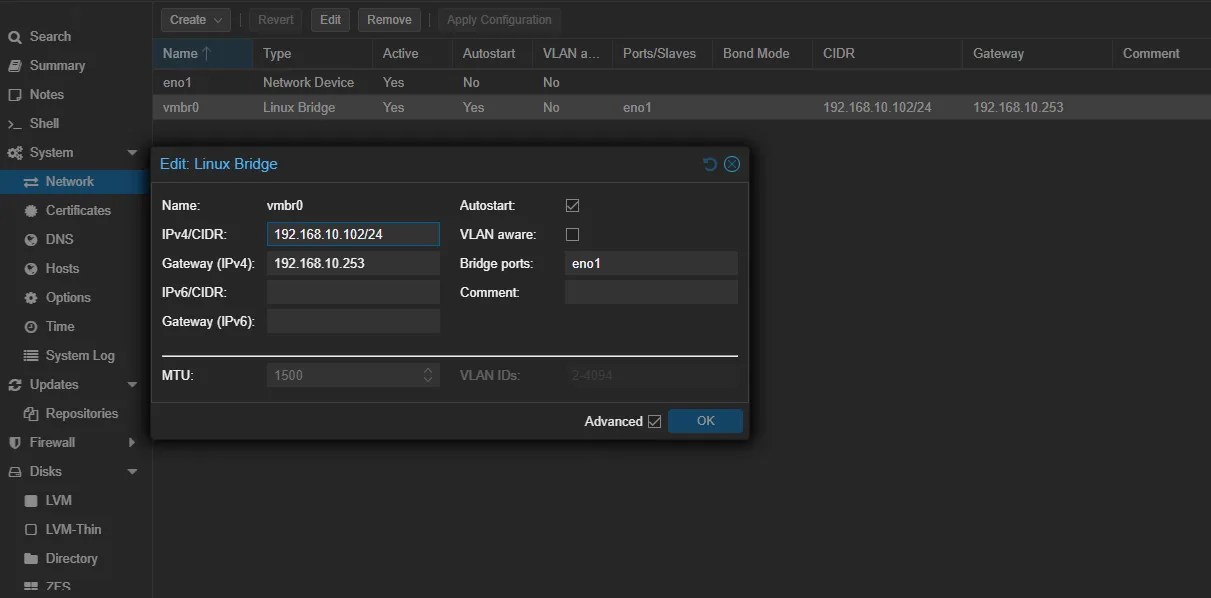Click the Search magnifier icon in sidebar
1211x598 pixels.
coord(15,37)
